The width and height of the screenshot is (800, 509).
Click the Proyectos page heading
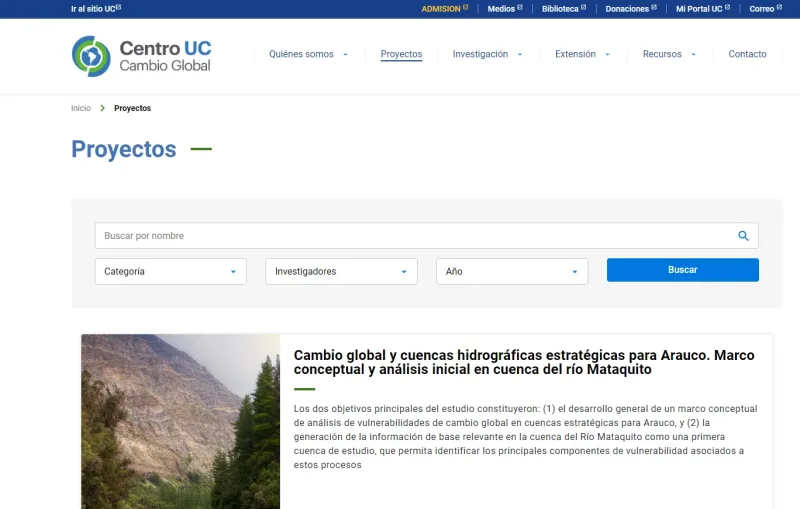pyautogui.click(x=124, y=149)
